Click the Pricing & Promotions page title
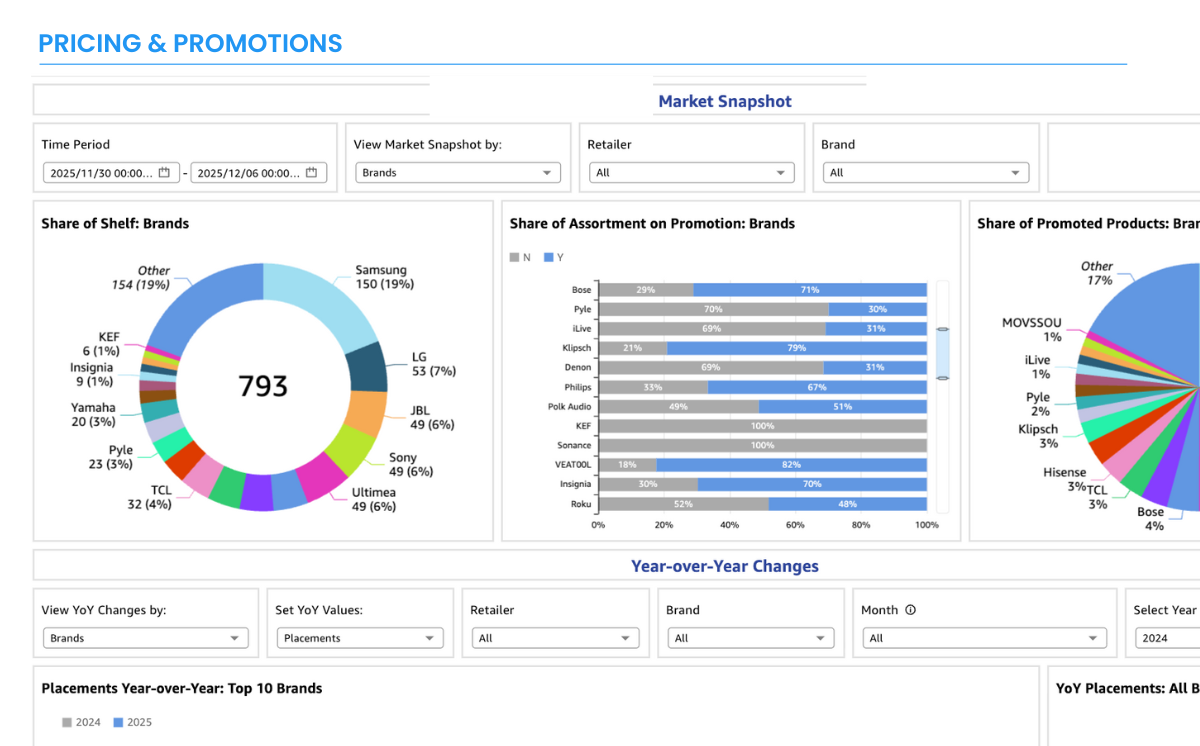Image resolution: width=1200 pixels, height=746 pixels. coord(190,44)
